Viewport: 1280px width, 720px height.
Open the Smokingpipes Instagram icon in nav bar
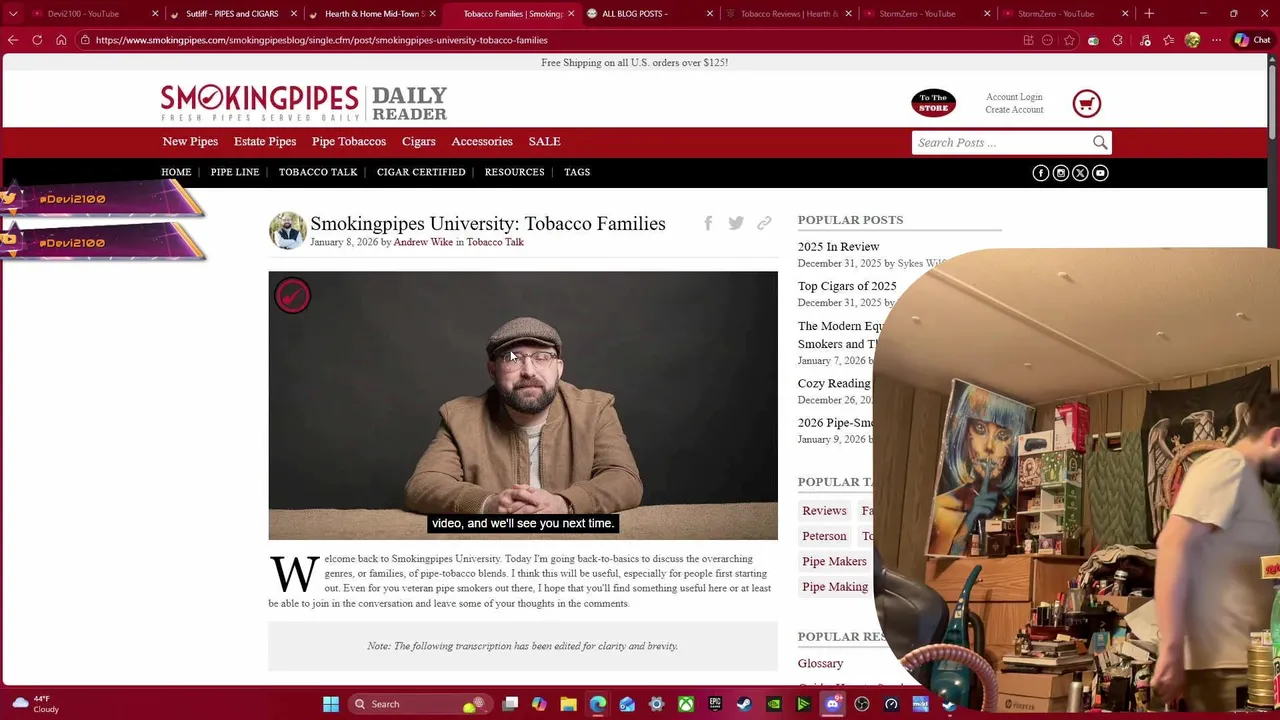(x=1060, y=173)
